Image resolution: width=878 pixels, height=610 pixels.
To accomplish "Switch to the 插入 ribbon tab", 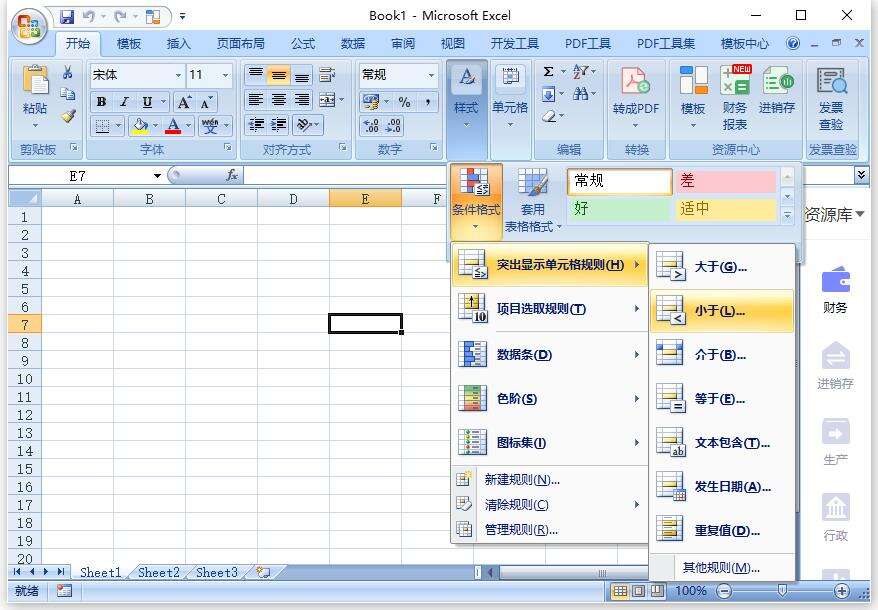I will 179,44.
